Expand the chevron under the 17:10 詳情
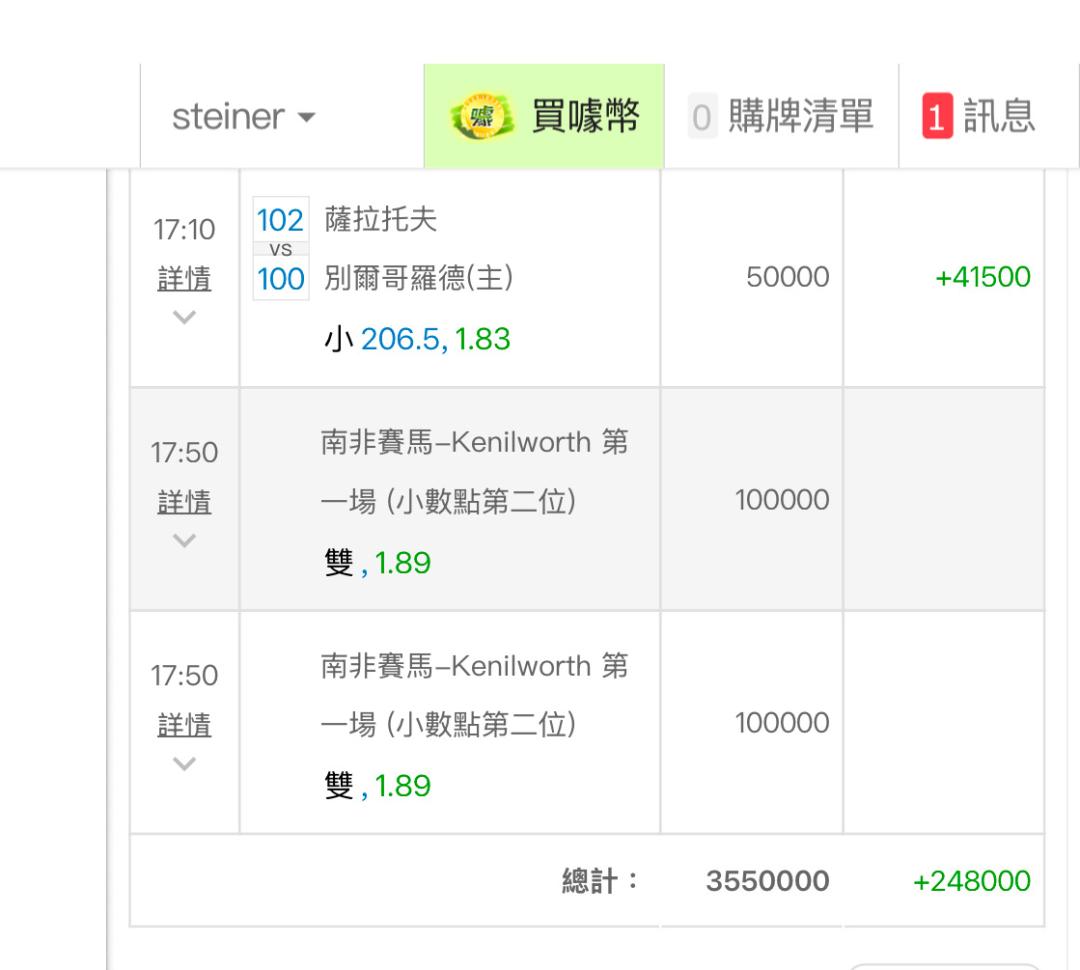Image resolution: width=1080 pixels, height=970 pixels. 184,318
